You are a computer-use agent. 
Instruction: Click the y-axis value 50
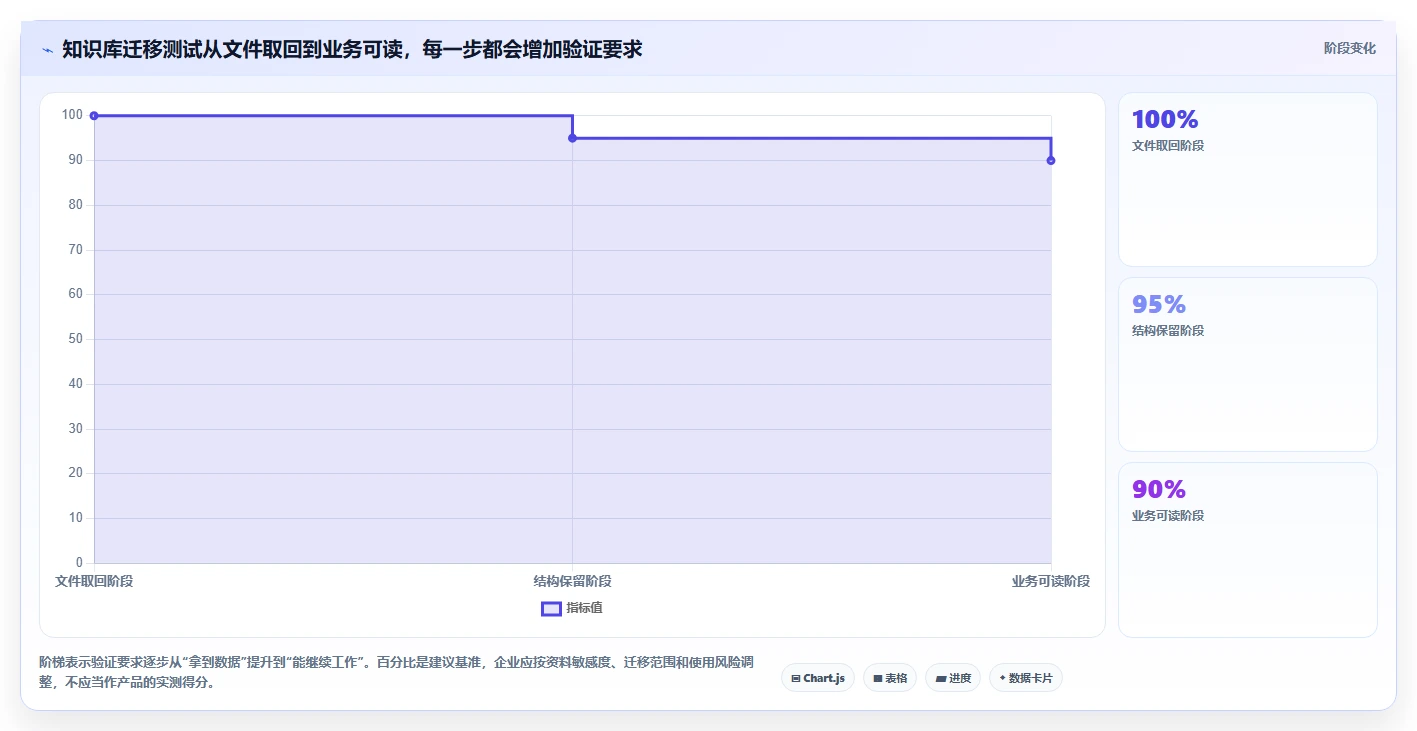click(75, 339)
